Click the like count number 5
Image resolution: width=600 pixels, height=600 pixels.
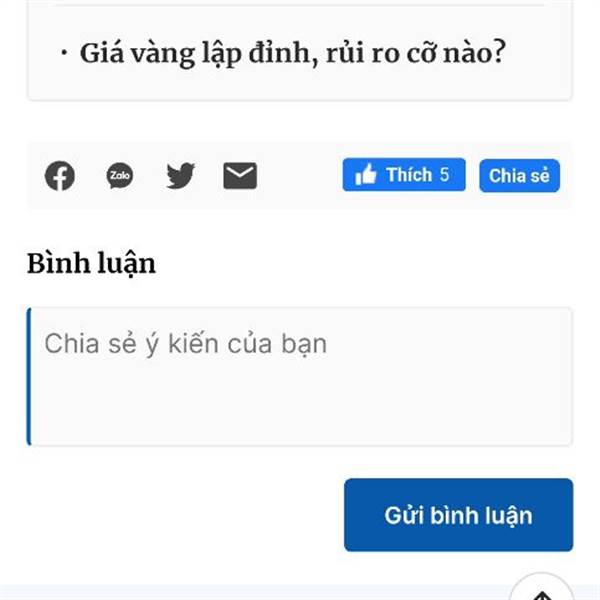(444, 174)
